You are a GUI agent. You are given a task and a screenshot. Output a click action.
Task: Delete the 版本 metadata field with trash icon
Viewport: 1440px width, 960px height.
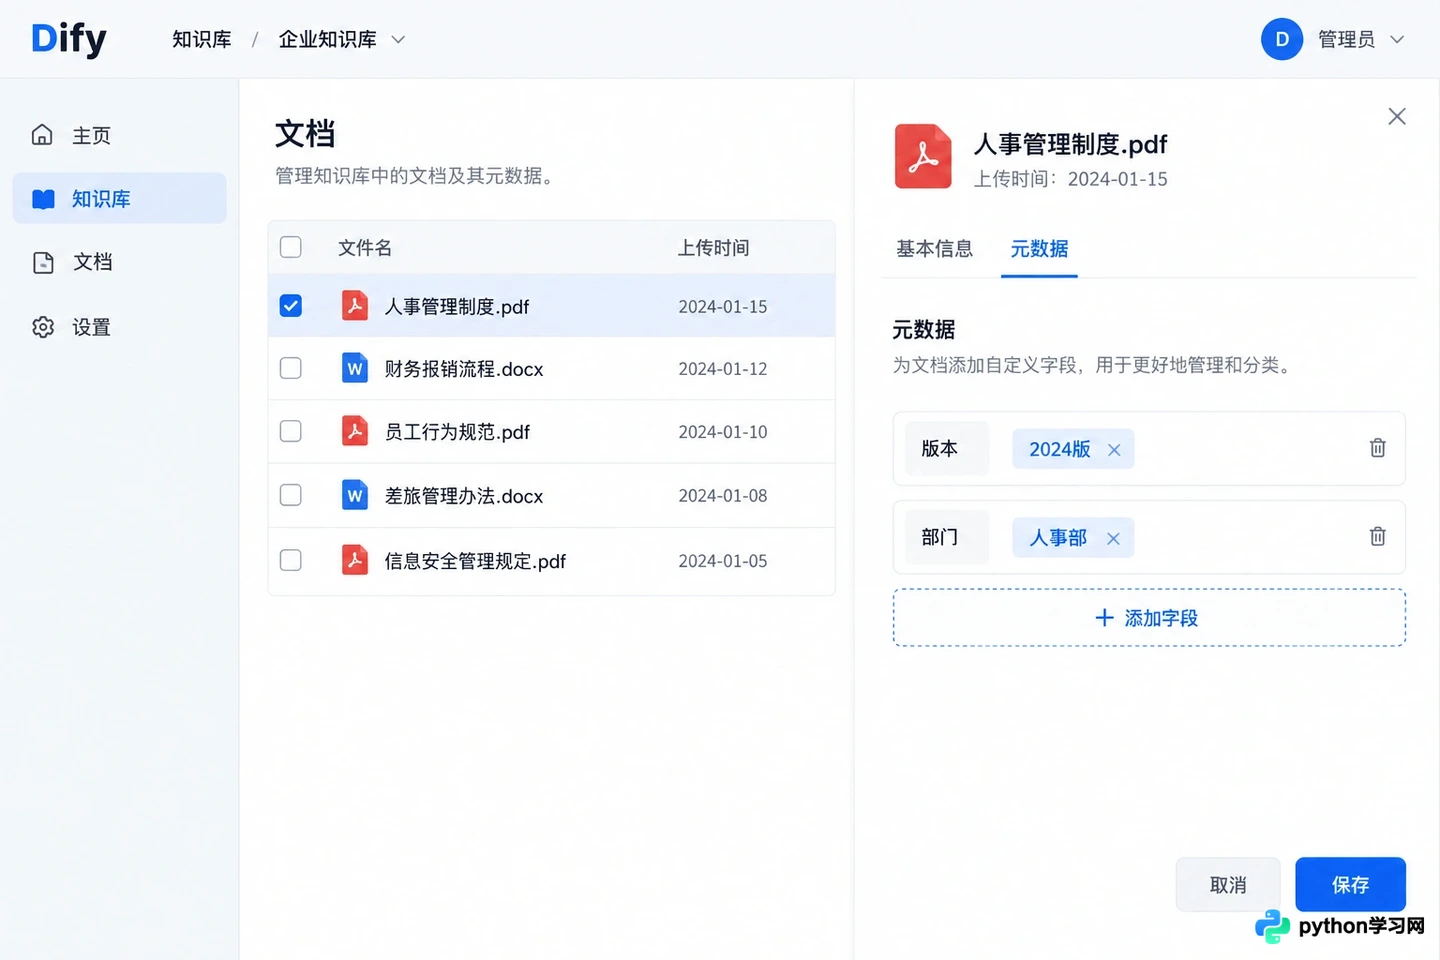[x=1377, y=448]
